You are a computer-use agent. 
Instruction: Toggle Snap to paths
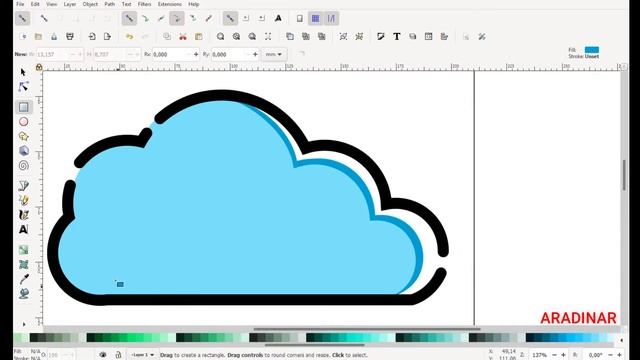click(x=145, y=18)
